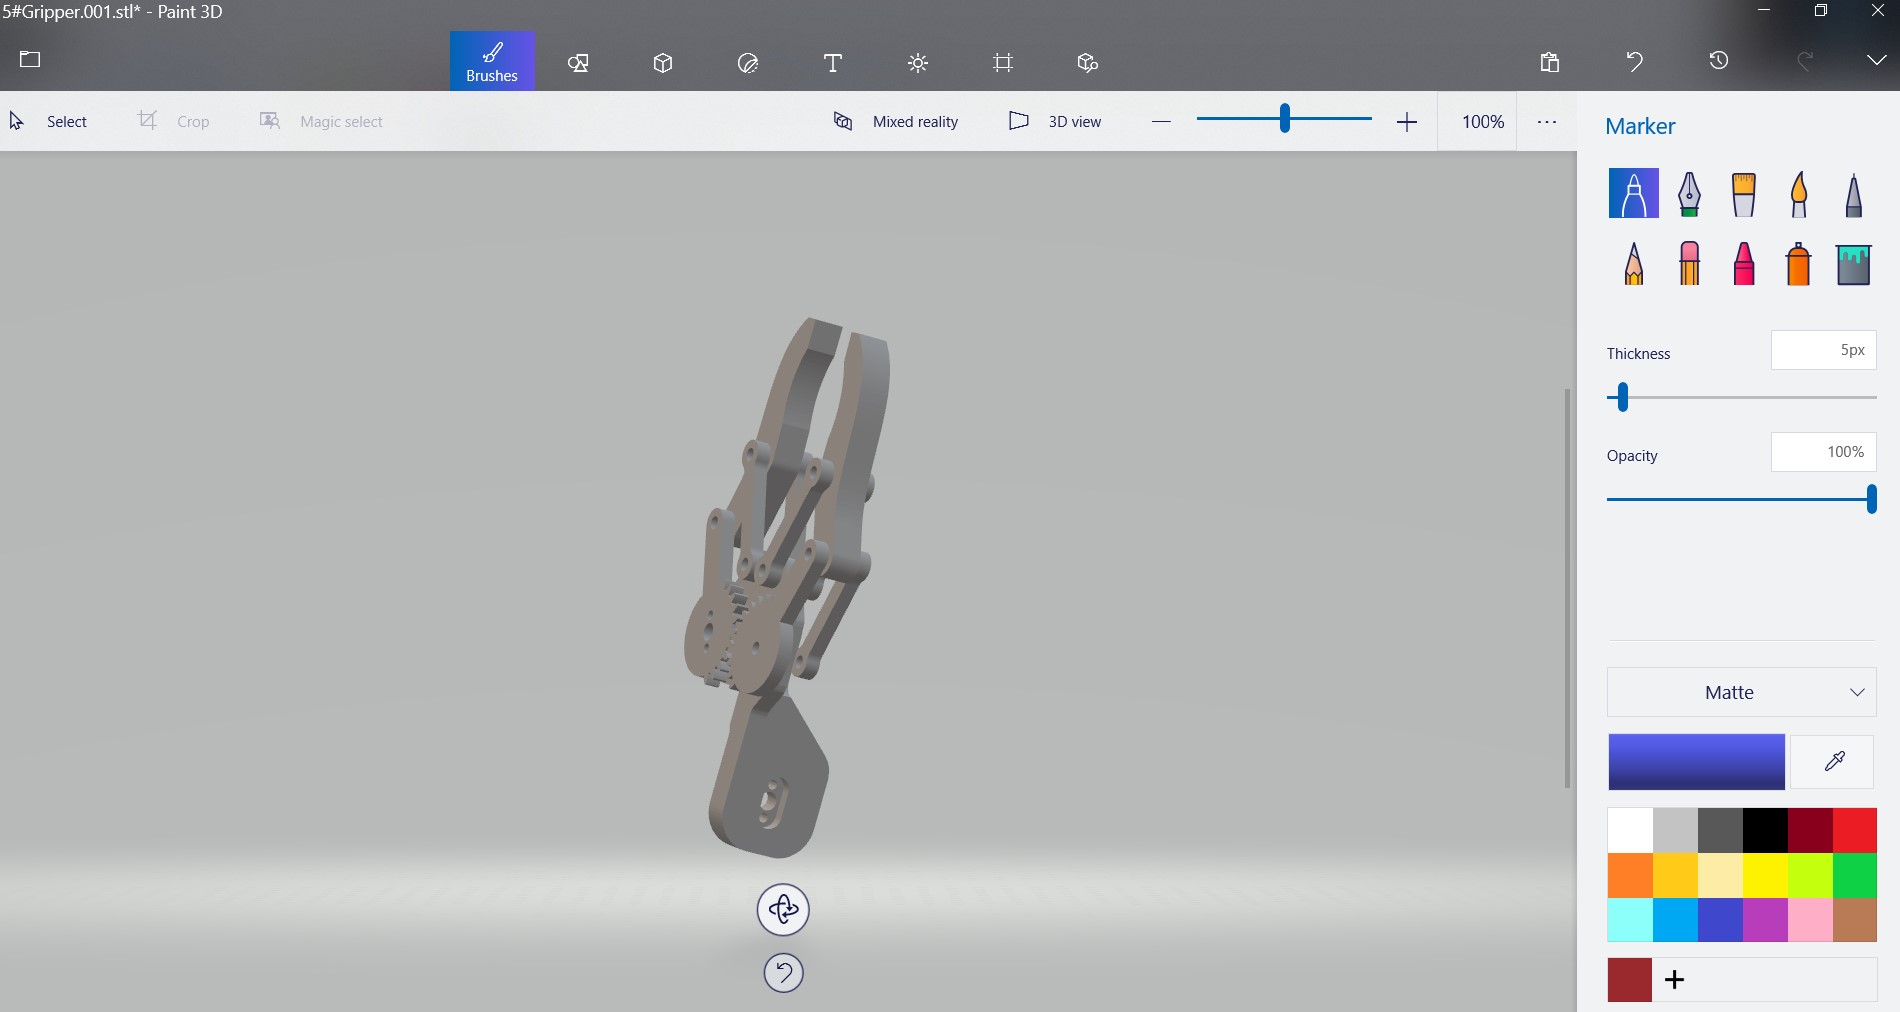Image resolution: width=1900 pixels, height=1012 pixels.
Task: Open the Text tool
Action: [x=832, y=62]
